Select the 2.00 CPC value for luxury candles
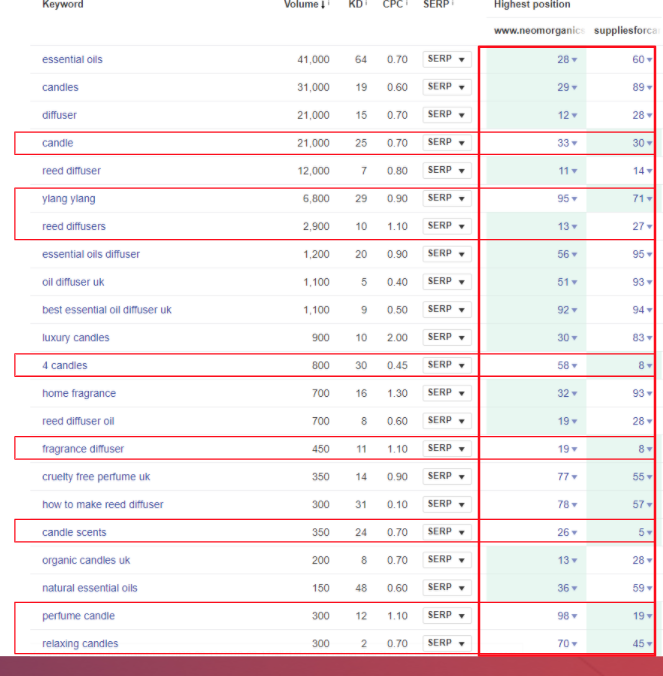 point(397,338)
